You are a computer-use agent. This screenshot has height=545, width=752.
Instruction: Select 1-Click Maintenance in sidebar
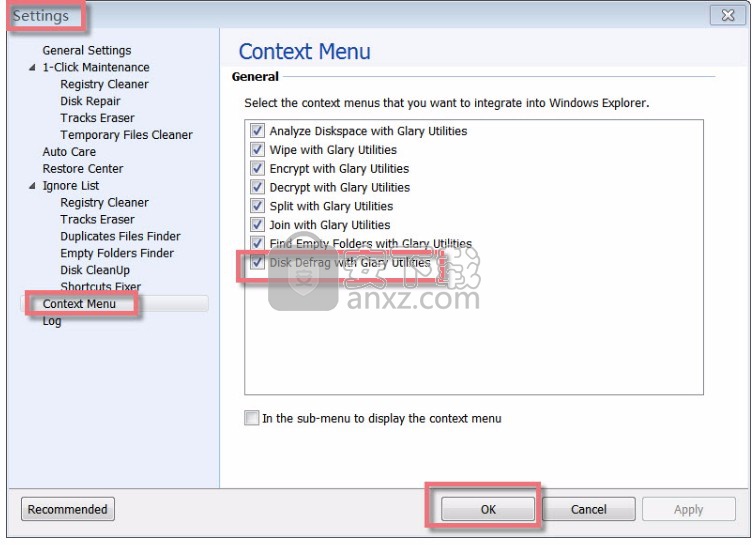click(x=96, y=67)
